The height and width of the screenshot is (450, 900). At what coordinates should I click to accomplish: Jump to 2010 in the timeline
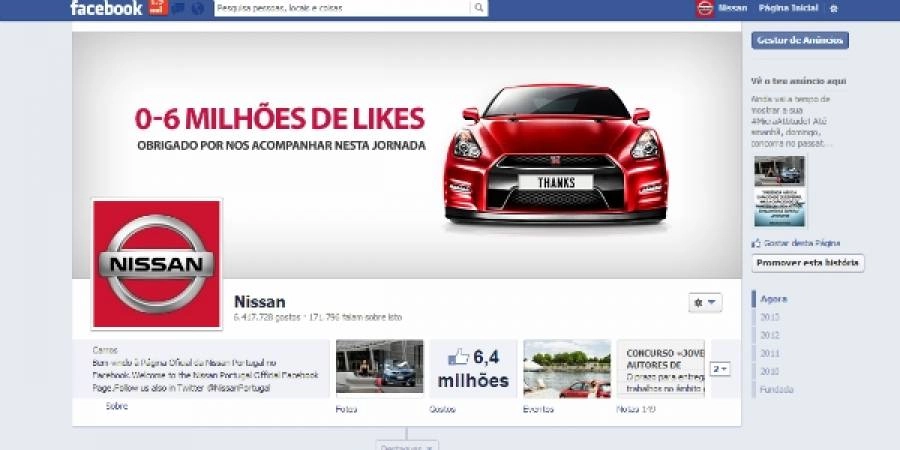tap(770, 371)
